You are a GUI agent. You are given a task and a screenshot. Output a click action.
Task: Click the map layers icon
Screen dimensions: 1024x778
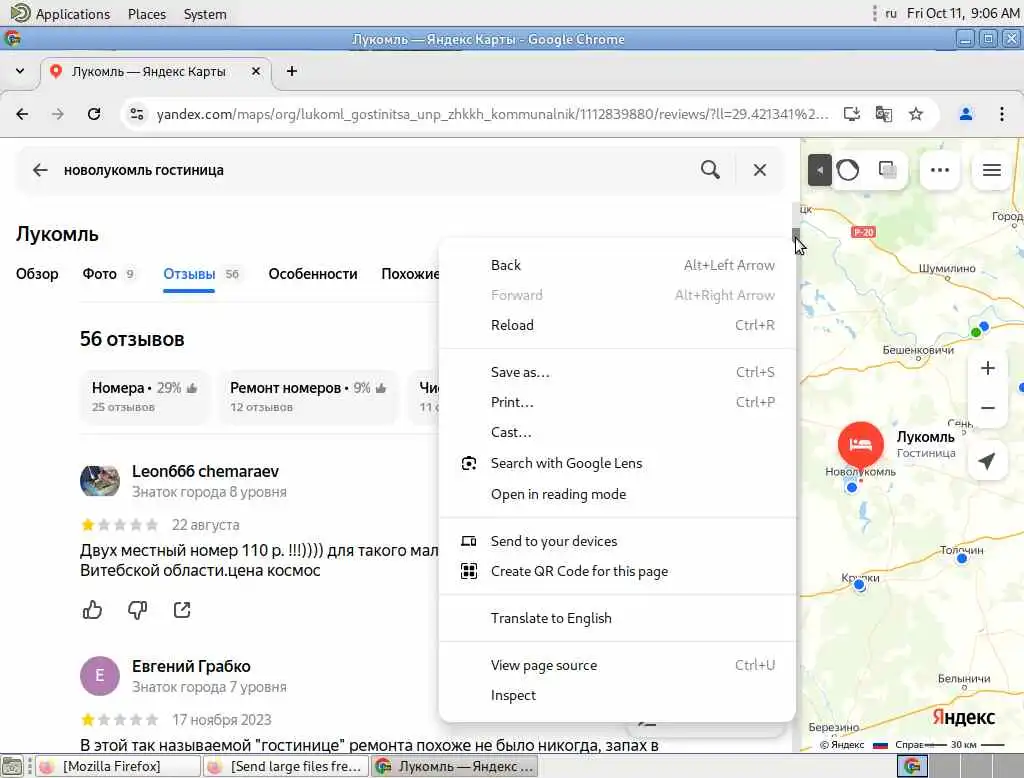(888, 170)
